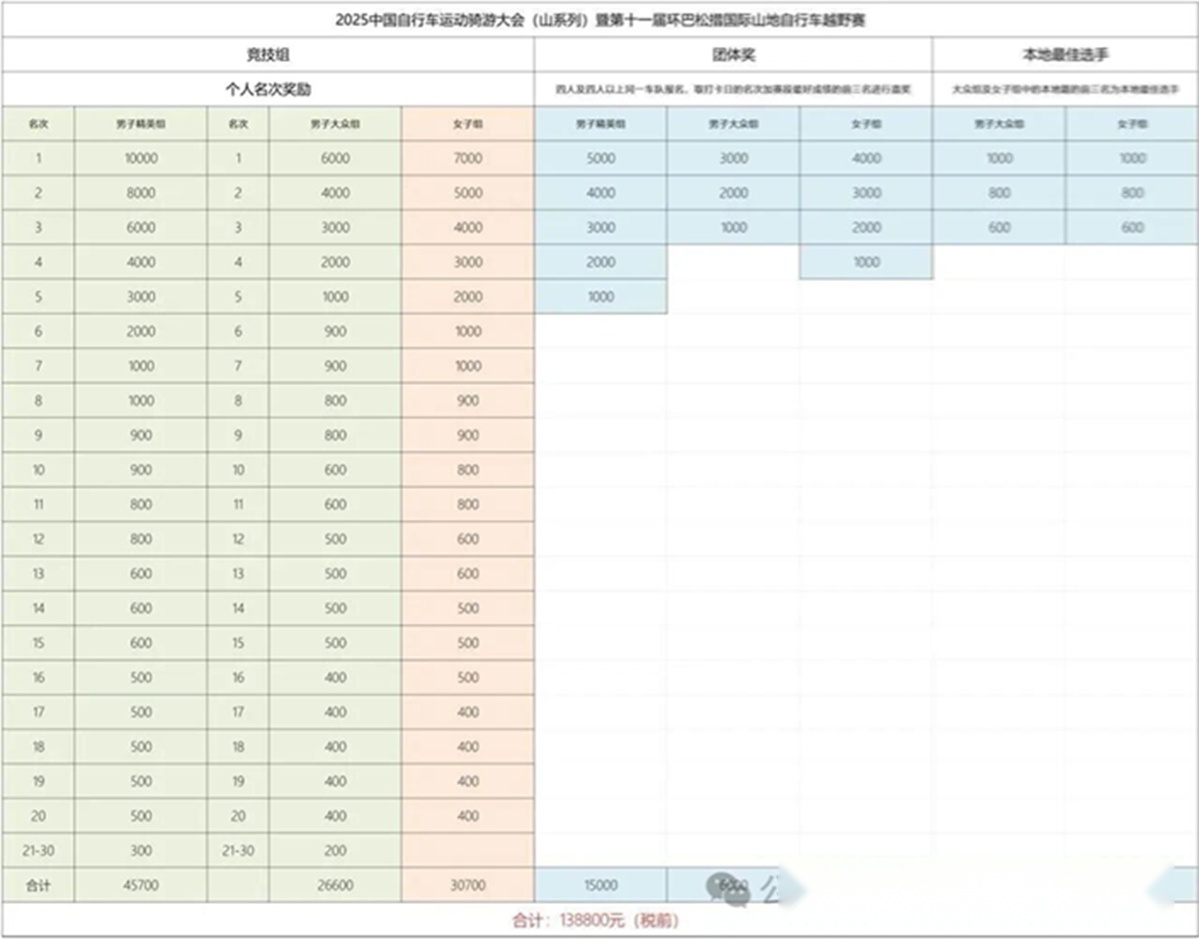The image size is (1199, 939).
Task: Select the team award rule description under 团体奖
Action: (x=733, y=89)
